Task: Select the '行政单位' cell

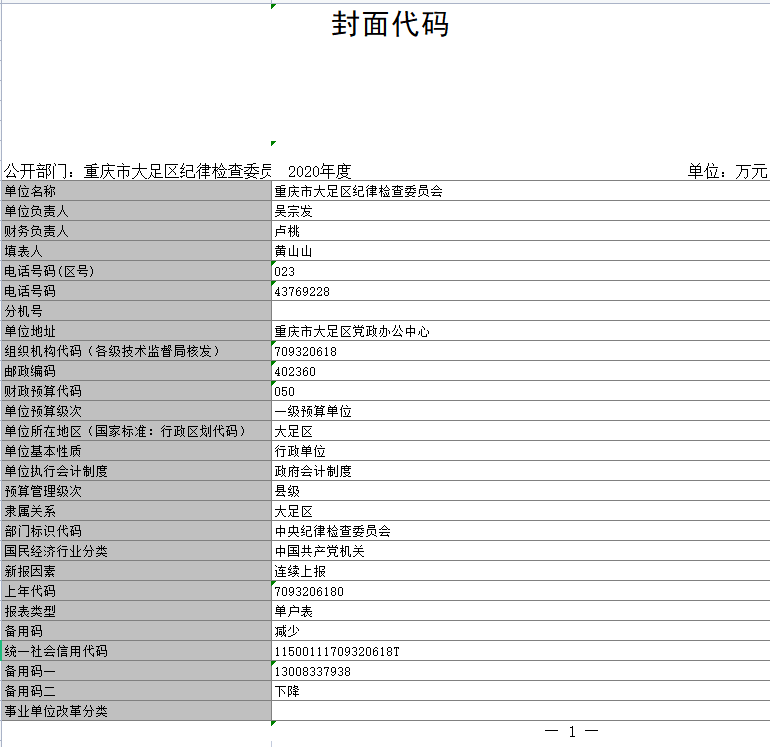Action: 300,451
